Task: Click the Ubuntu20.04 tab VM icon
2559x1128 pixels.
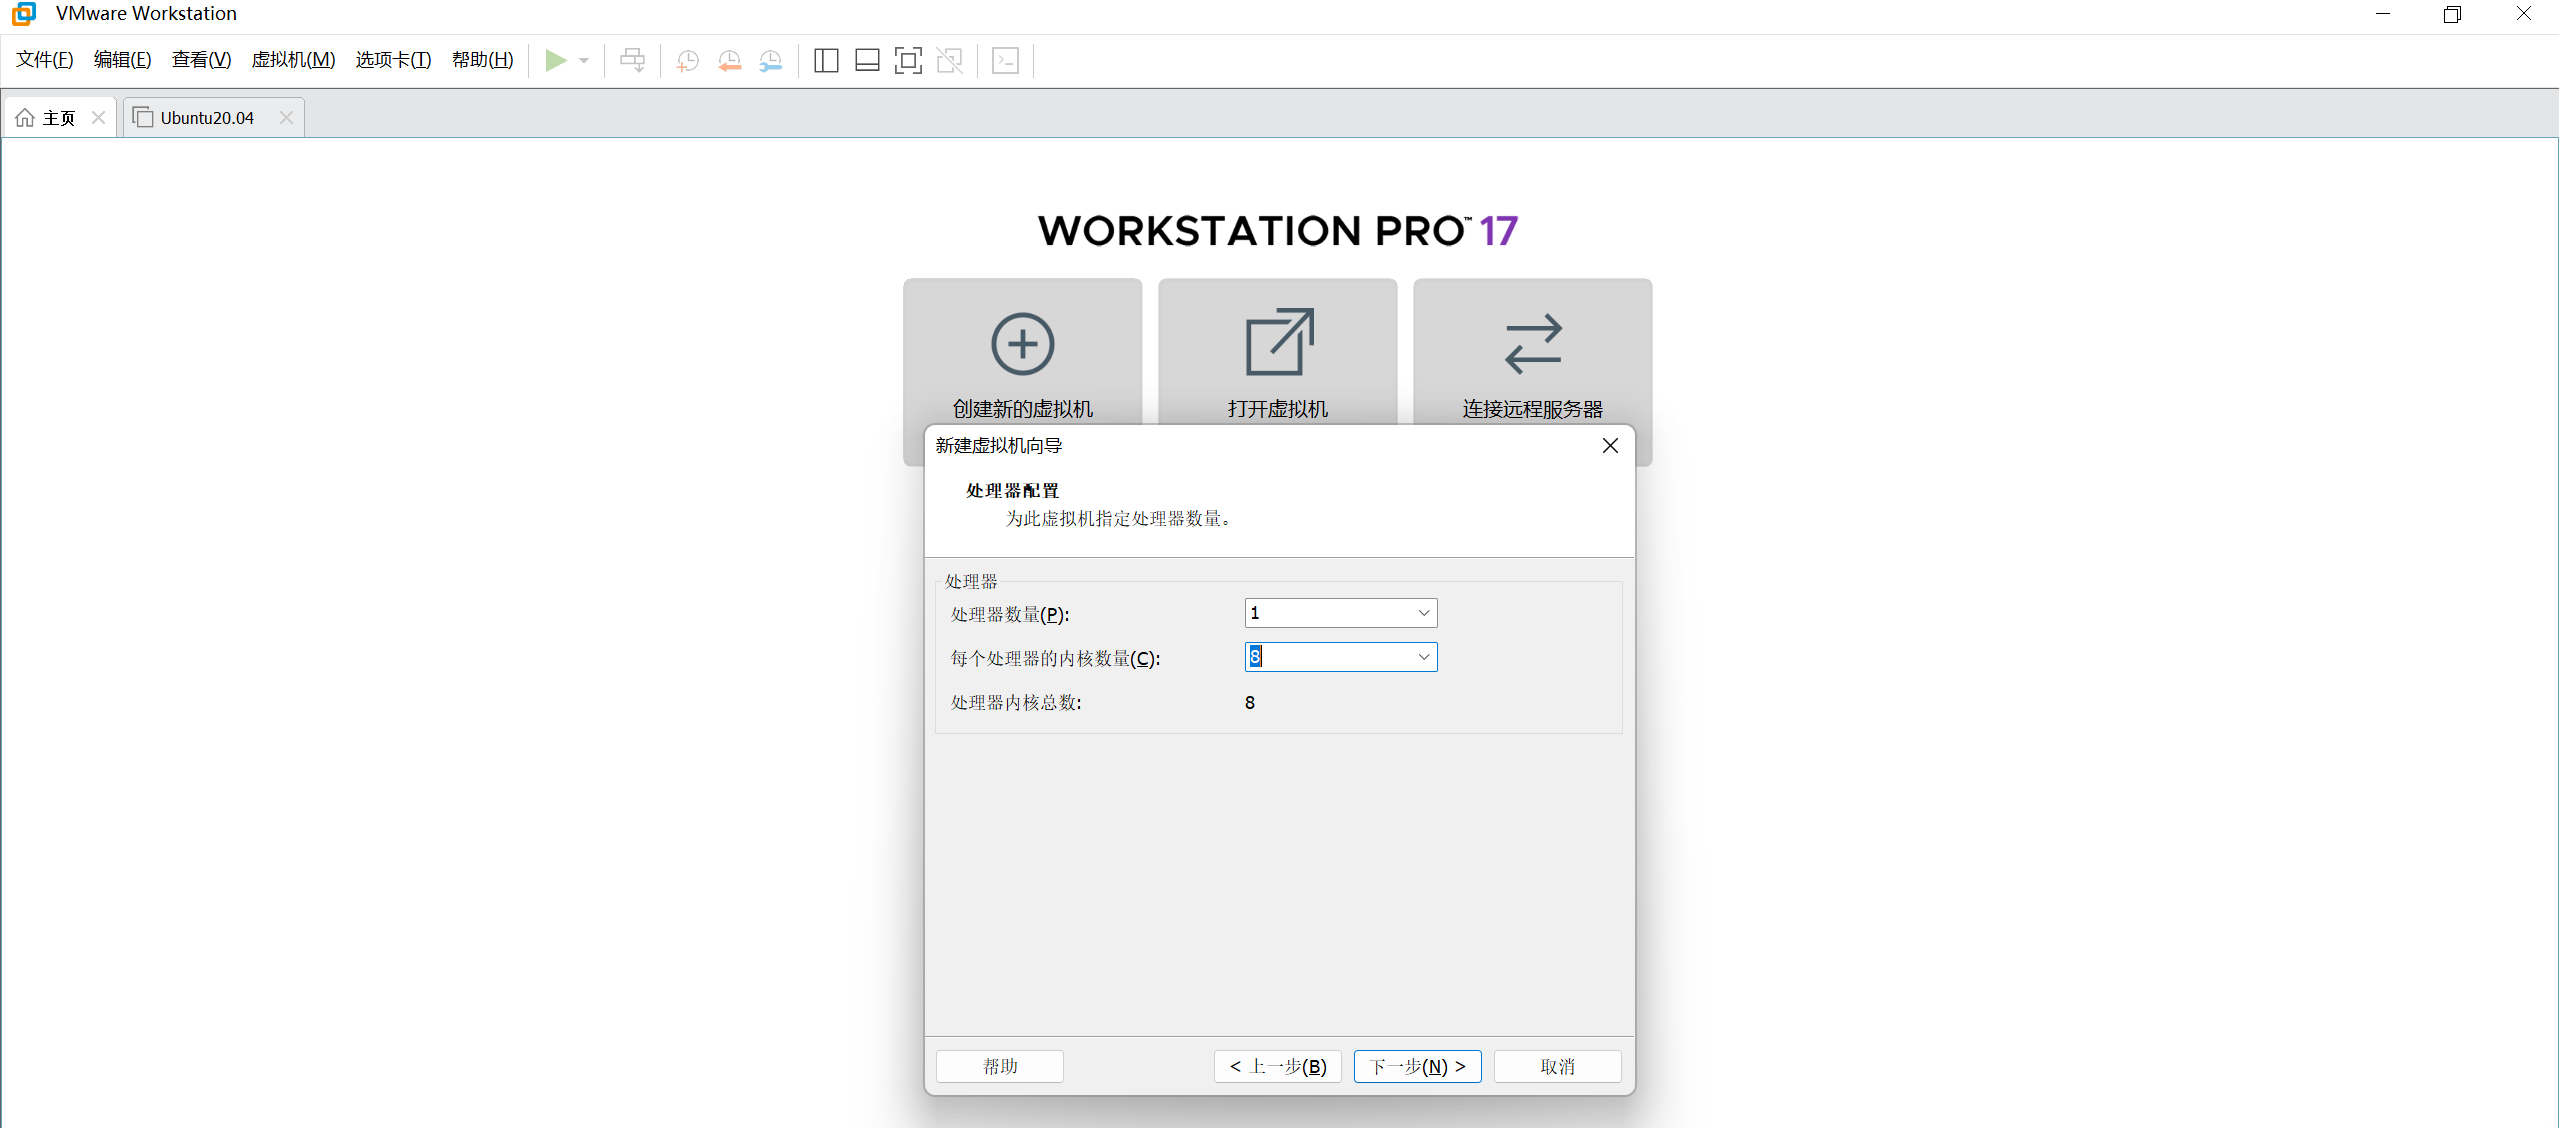Action: (143, 117)
